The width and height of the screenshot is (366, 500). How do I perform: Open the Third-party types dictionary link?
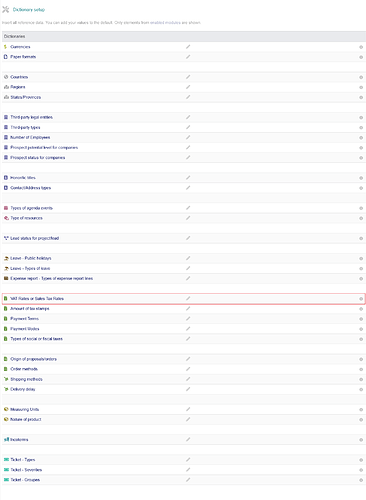pyautogui.click(x=25, y=127)
